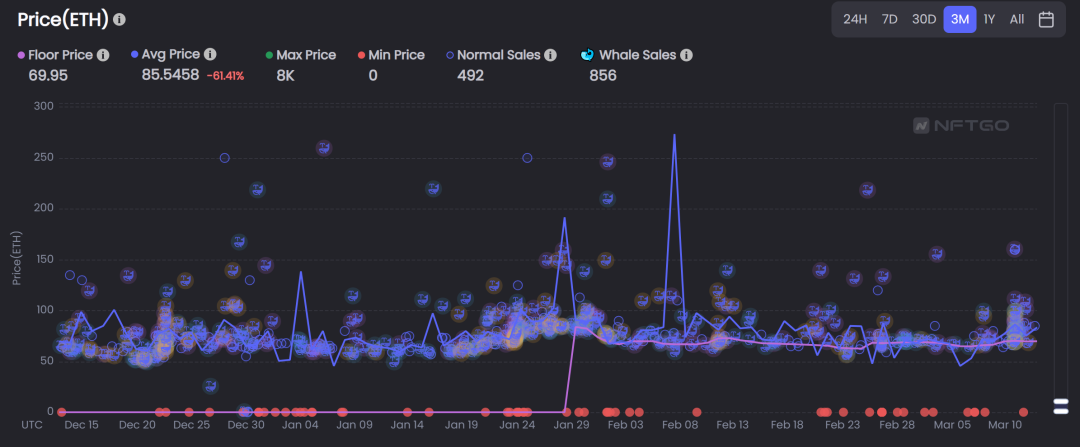The width and height of the screenshot is (1080, 447).
Task: Click the info icon beside Price(ETH) title
Action: [x=119, y=19]
